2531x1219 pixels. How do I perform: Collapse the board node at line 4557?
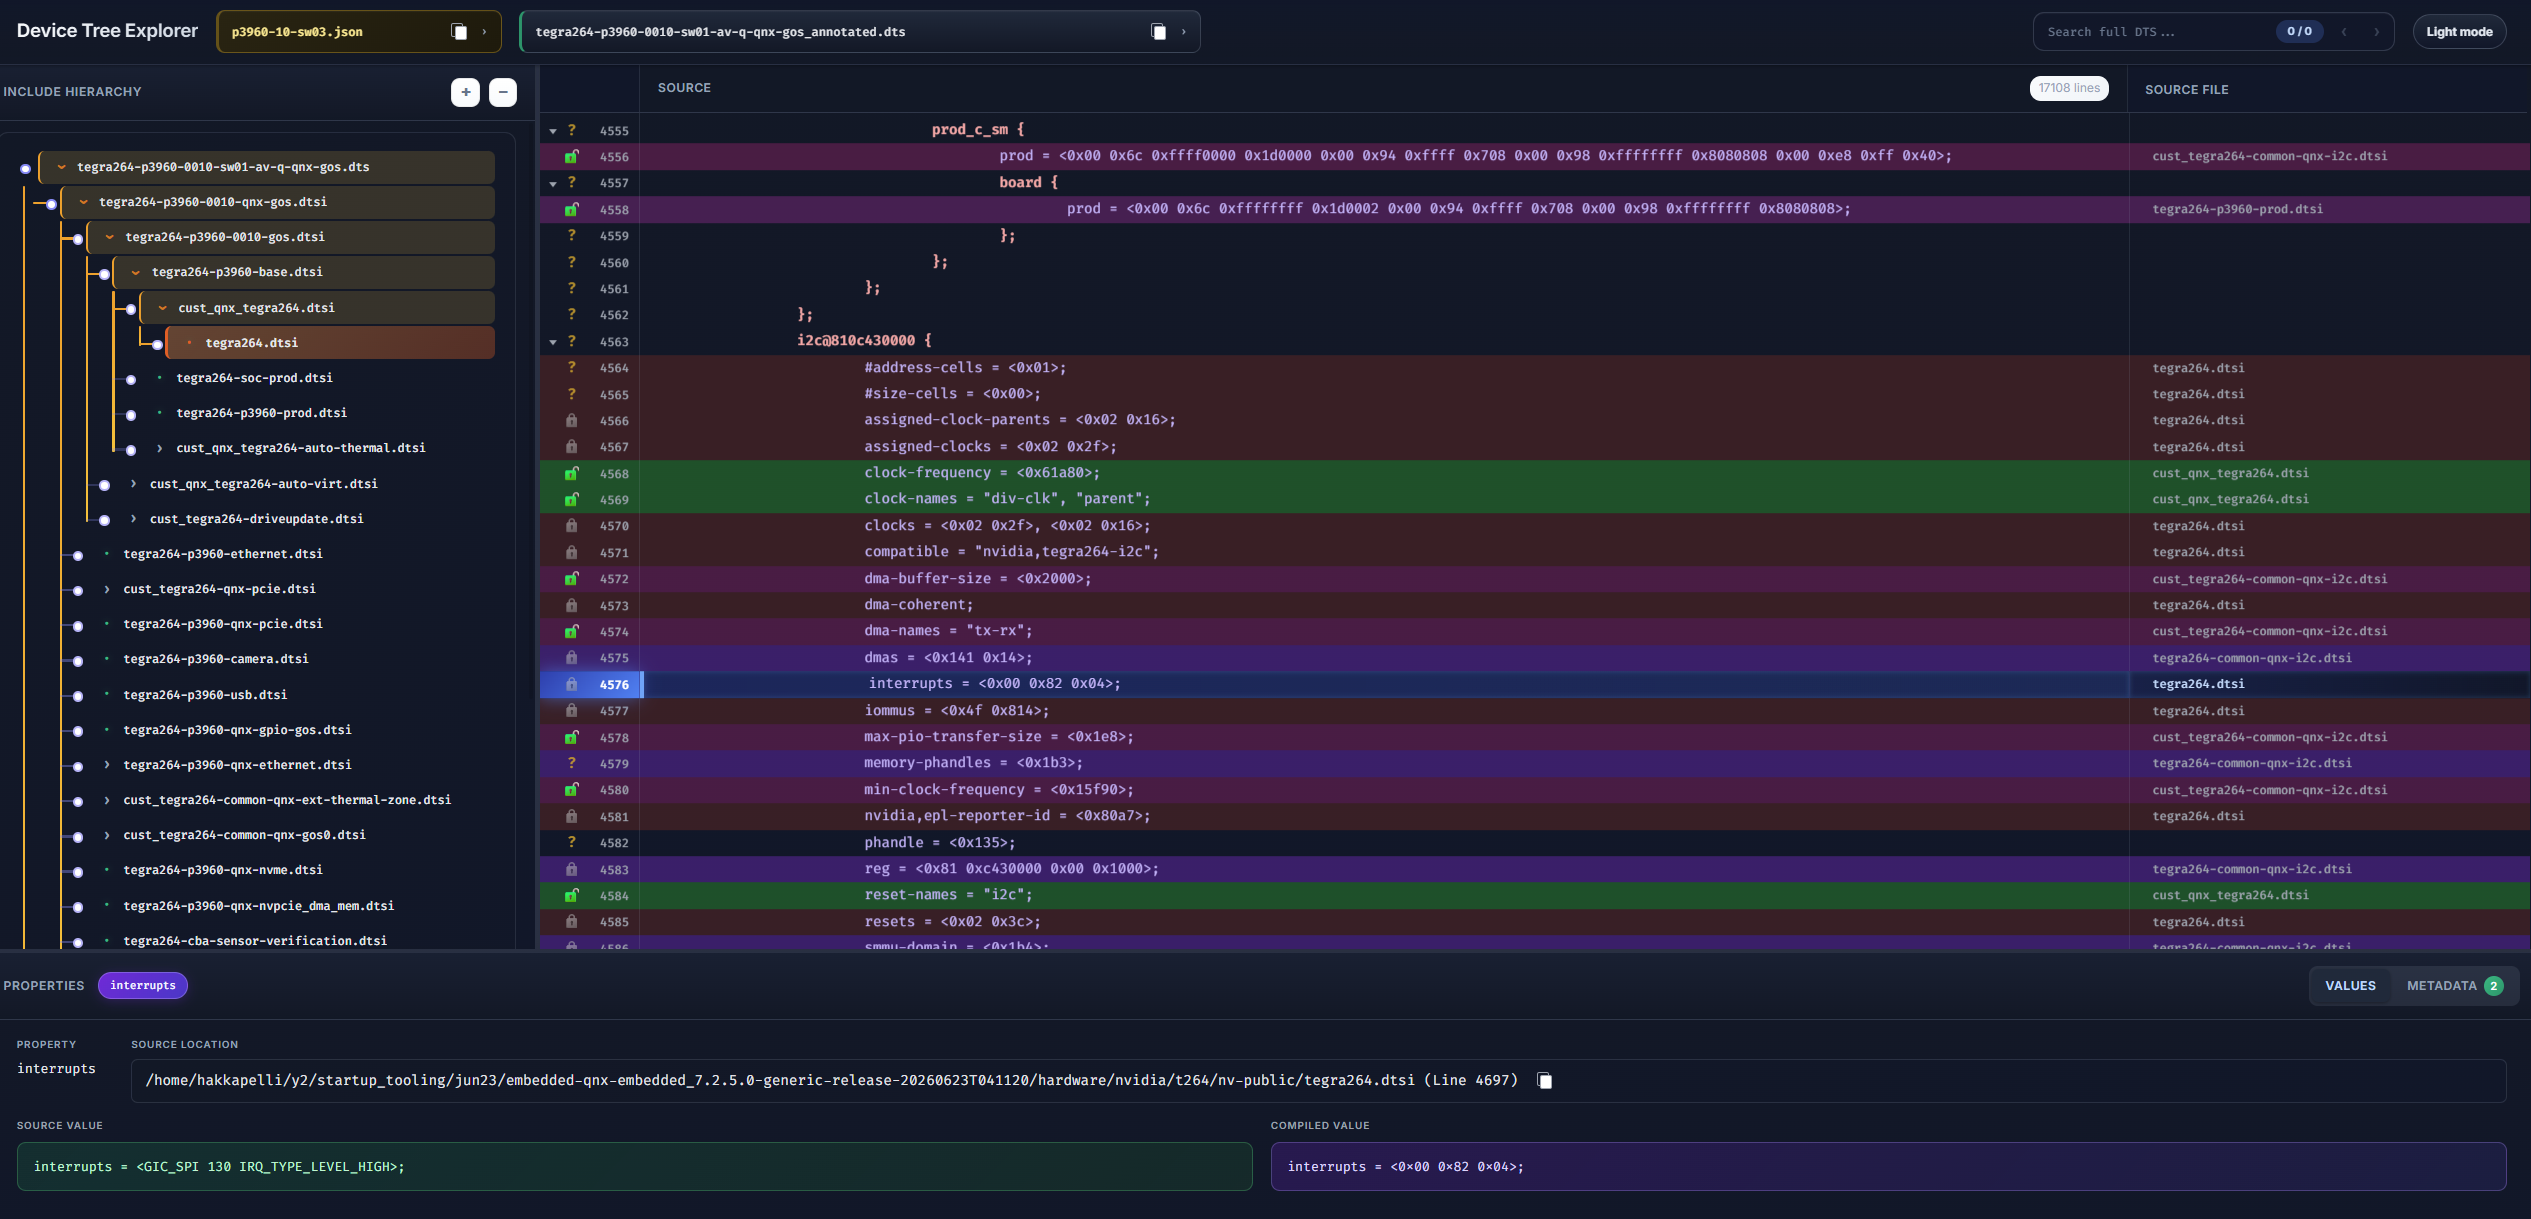[553, 184]
